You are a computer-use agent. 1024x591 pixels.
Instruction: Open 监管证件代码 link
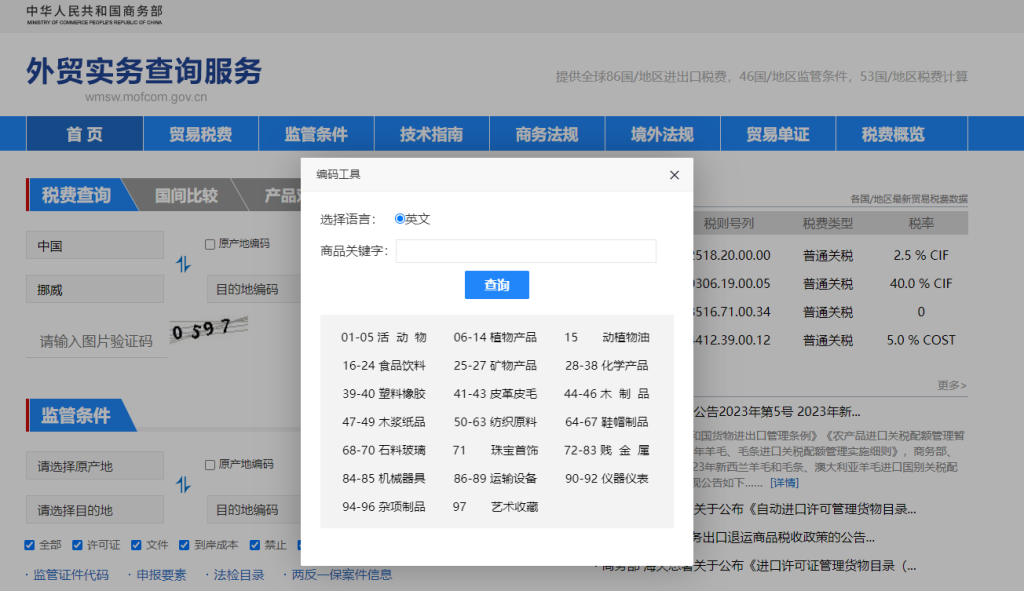tap(71, 575)
